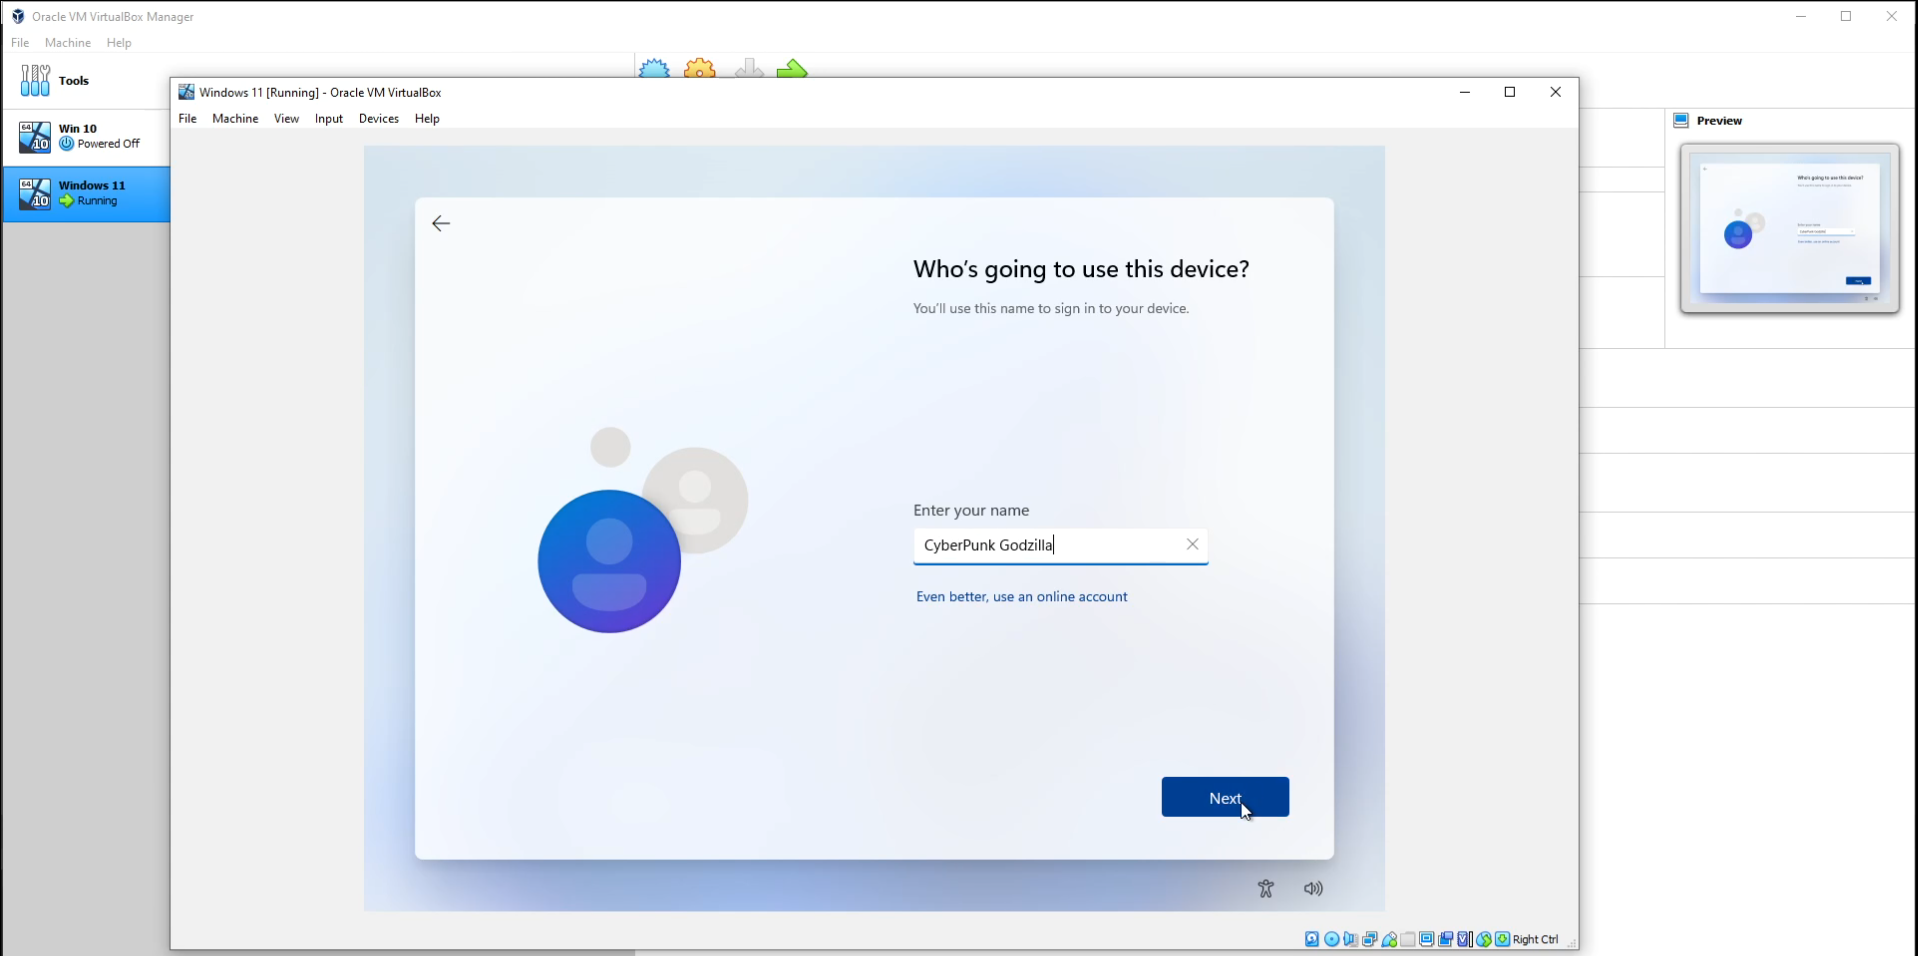This screenshot has height=956, width=1918.
Task: Click 'Even better, use an online account' link
Action: pyautogui.click(x=1022, y=596)
